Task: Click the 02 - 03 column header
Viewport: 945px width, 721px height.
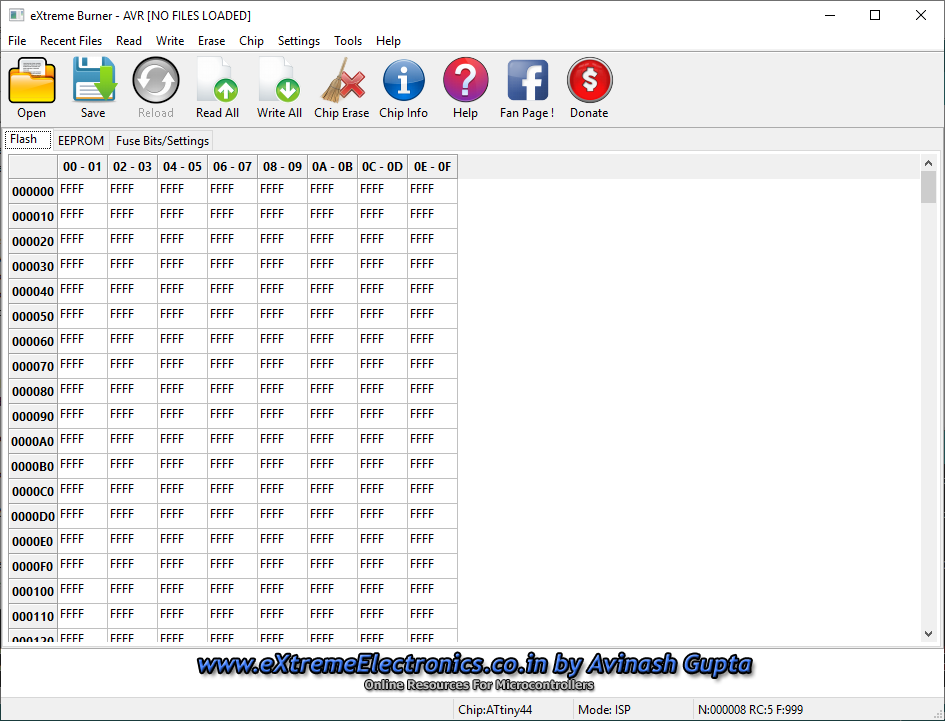Action: point(133,167)
